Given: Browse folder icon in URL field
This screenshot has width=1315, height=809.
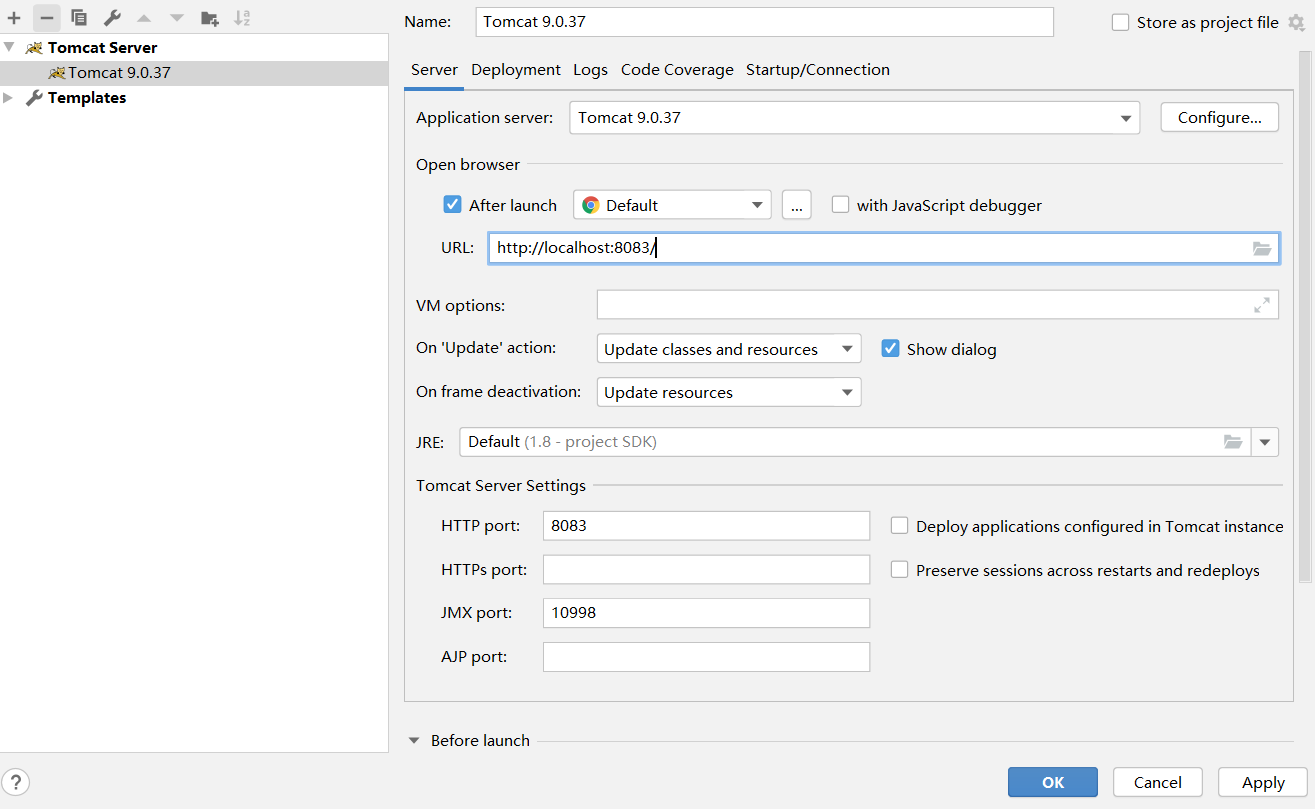Looking at the screenshot, I should point(1262,248).
